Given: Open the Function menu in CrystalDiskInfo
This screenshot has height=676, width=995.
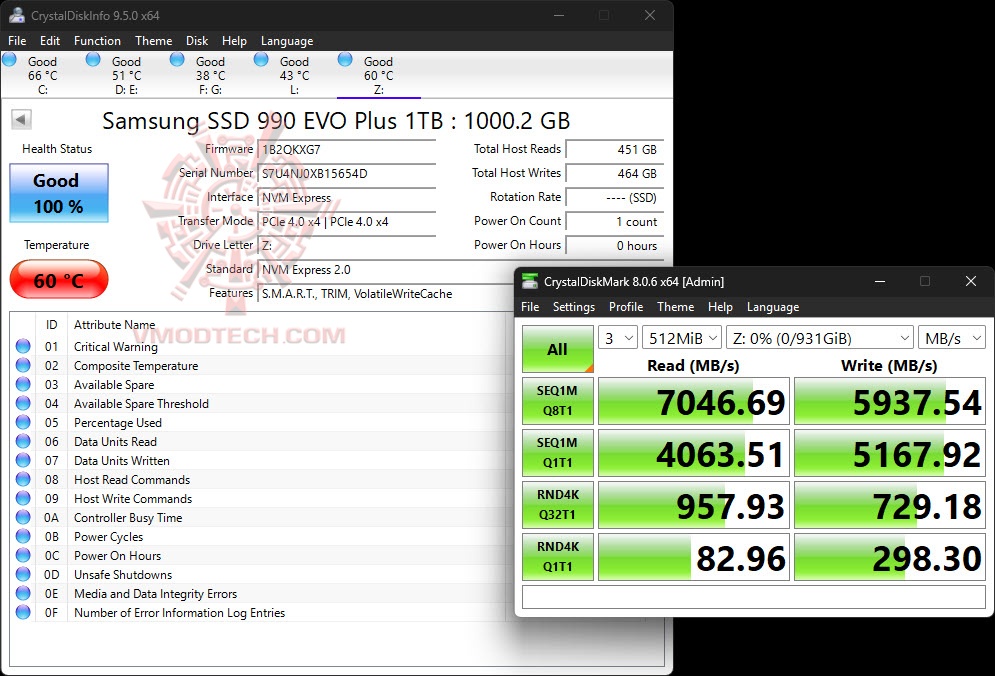Looking at the screenshot, I should click(x=97, y=41).
